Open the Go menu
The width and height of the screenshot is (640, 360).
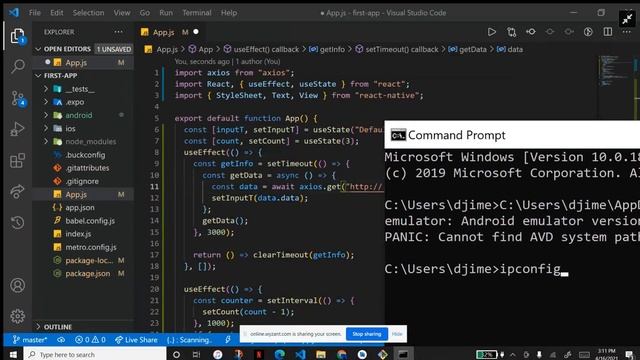(144, 13)
